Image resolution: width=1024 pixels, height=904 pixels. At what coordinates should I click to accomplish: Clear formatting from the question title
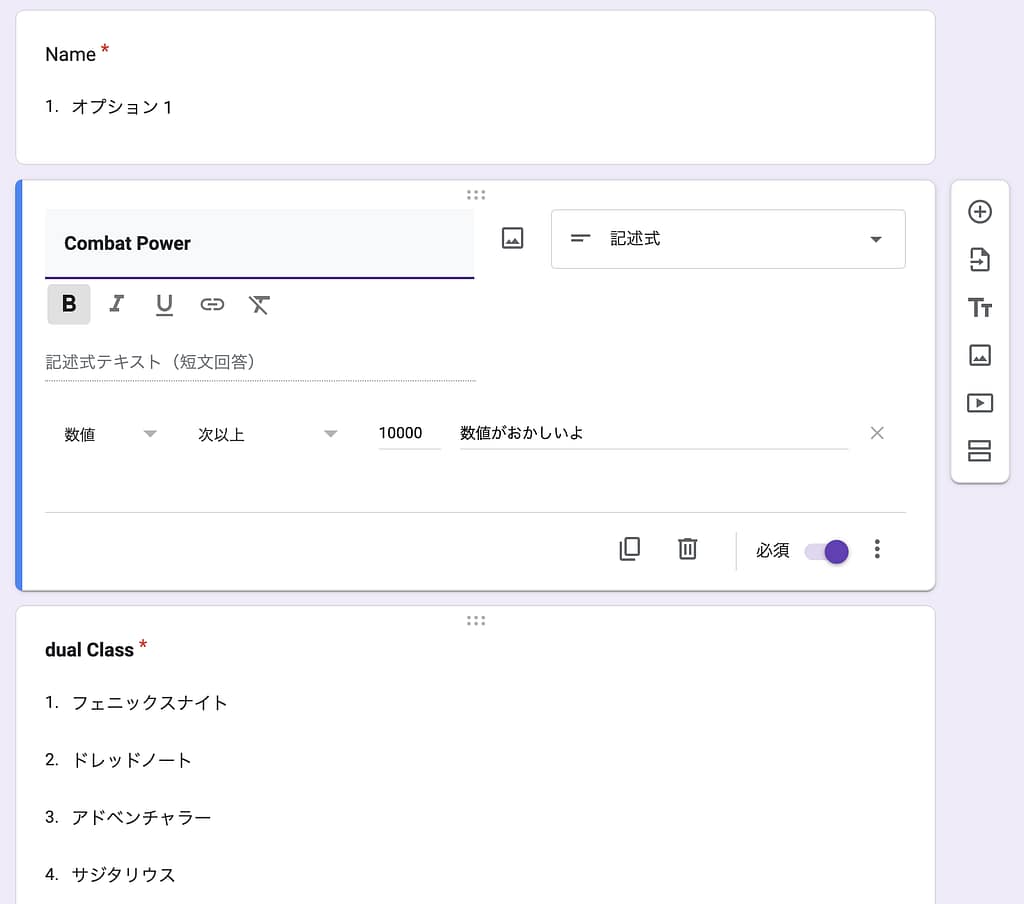tap(259, 304)
